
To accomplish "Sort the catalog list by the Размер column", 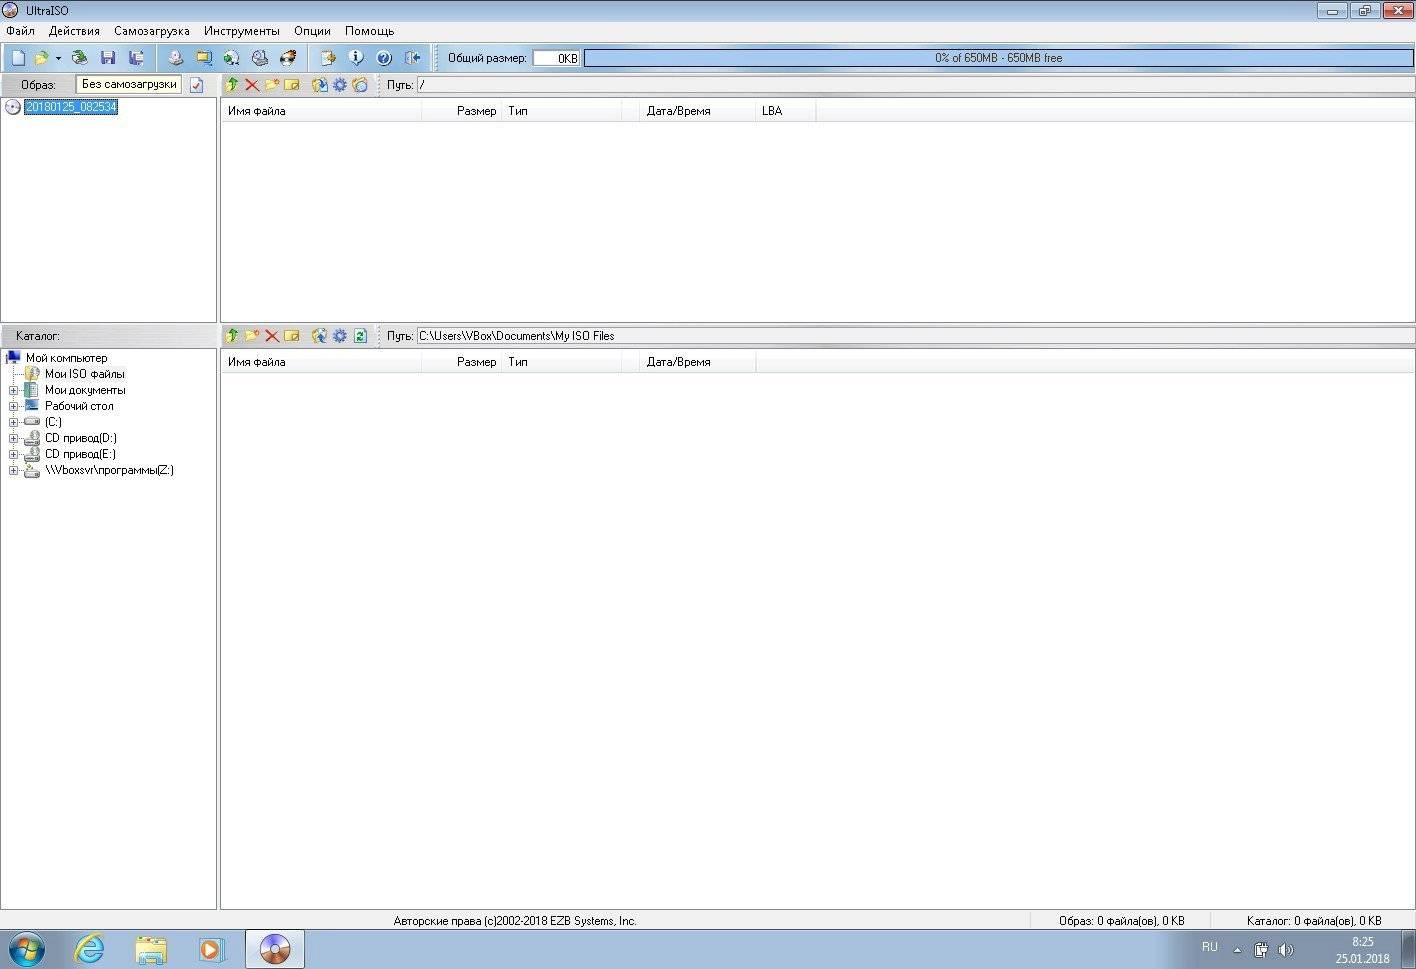I will [x=461, y=362].
